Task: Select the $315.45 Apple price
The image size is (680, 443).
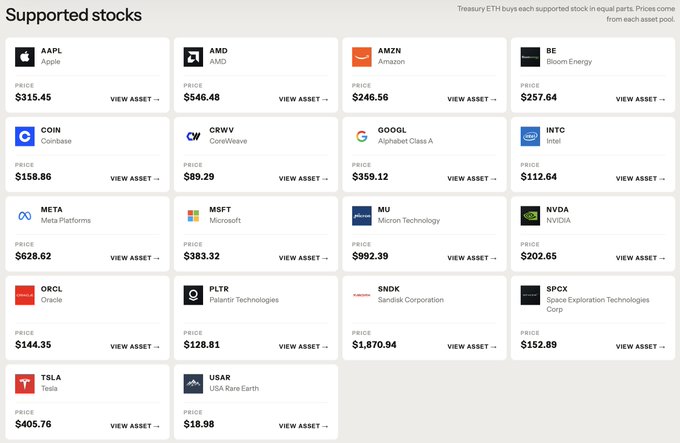Action: tap(33, 98)
